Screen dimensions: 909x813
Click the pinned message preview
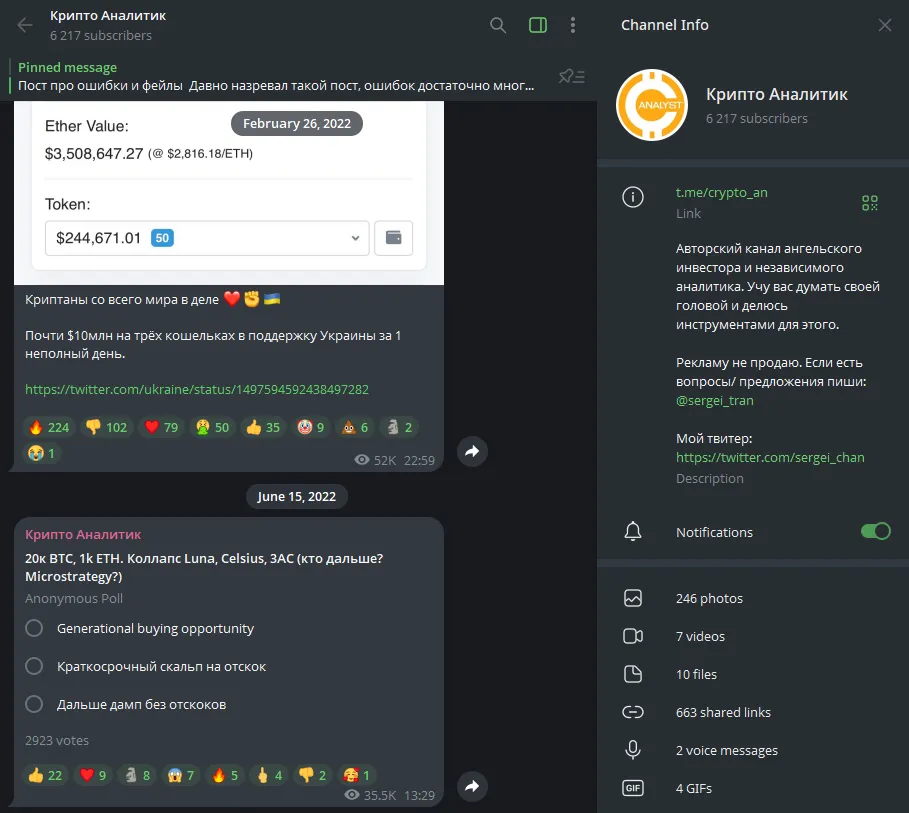276,77
